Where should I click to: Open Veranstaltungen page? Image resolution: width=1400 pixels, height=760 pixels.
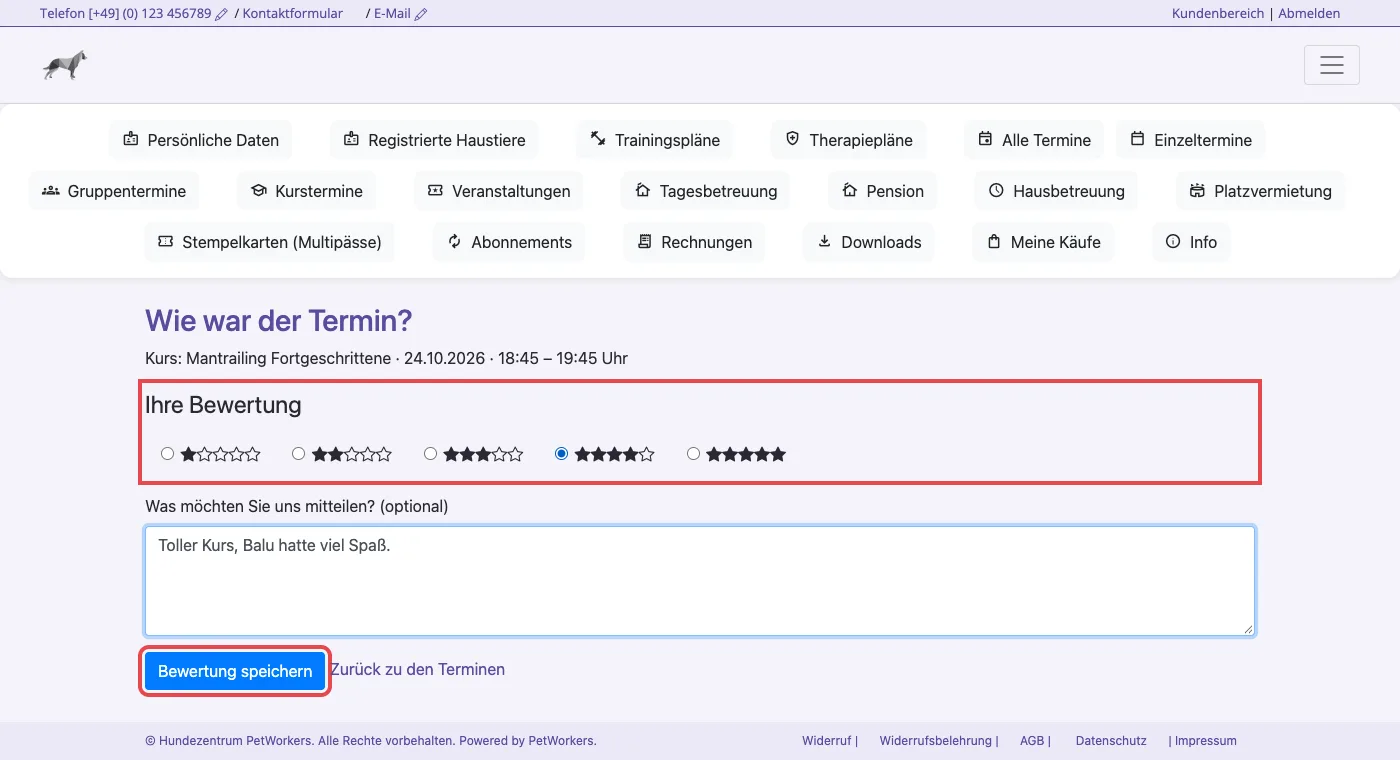point(498,191)
